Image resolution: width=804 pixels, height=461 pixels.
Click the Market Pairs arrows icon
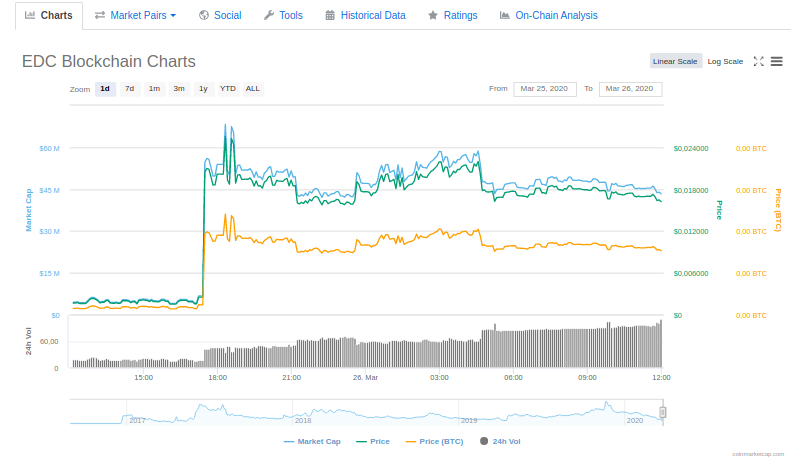click(100, 15)
